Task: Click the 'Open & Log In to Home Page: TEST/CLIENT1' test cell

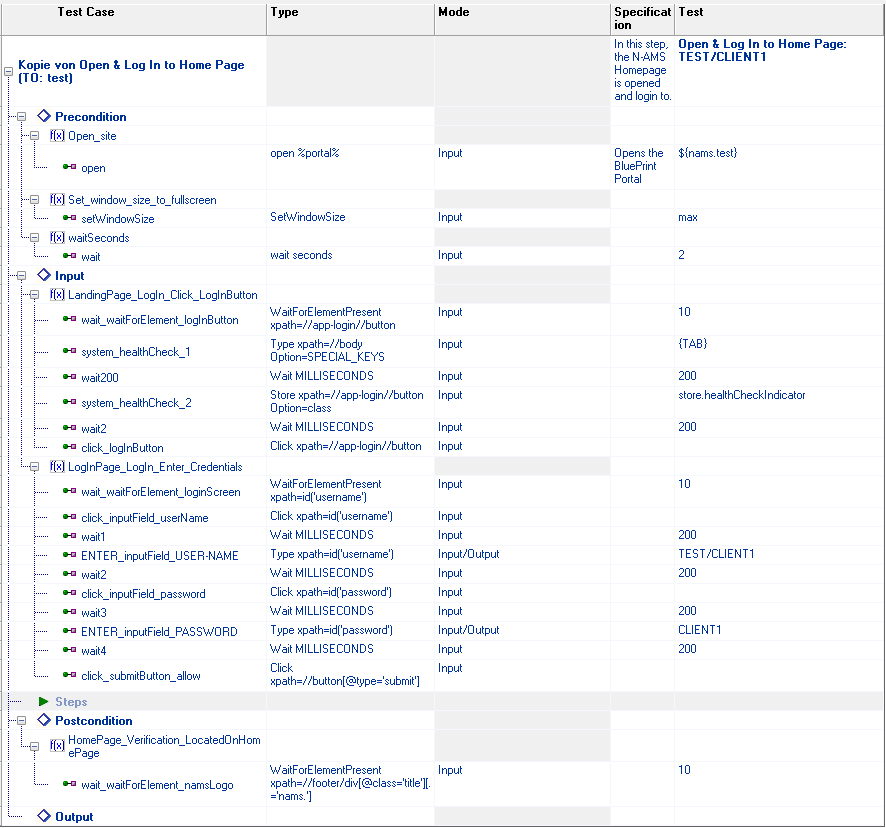Action: click(779, 71)
